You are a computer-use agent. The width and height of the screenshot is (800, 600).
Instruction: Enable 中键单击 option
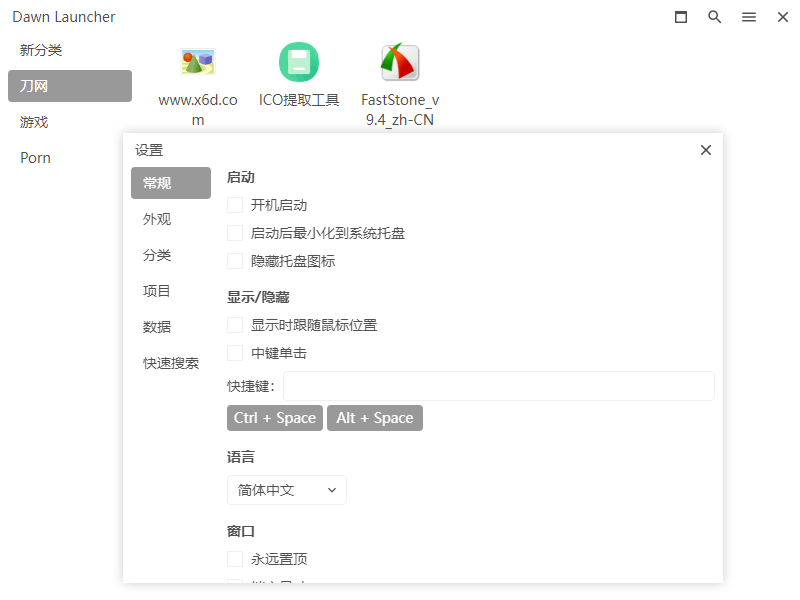tap(235, 352)
